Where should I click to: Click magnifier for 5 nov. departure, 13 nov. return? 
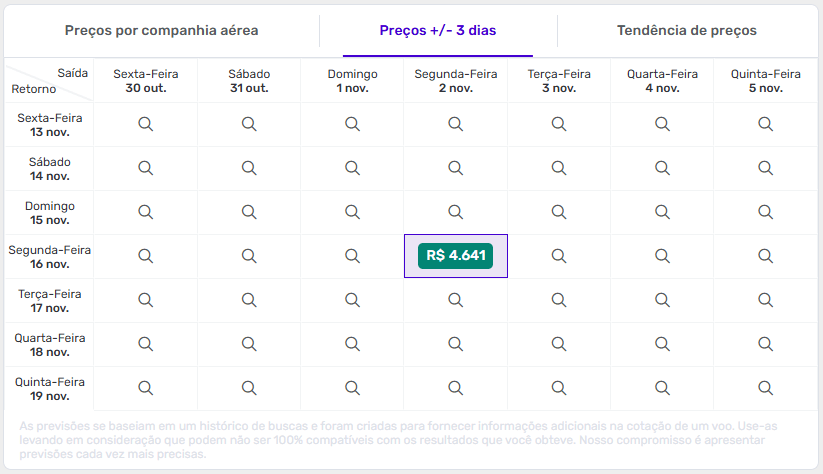(x=765, y=124)
